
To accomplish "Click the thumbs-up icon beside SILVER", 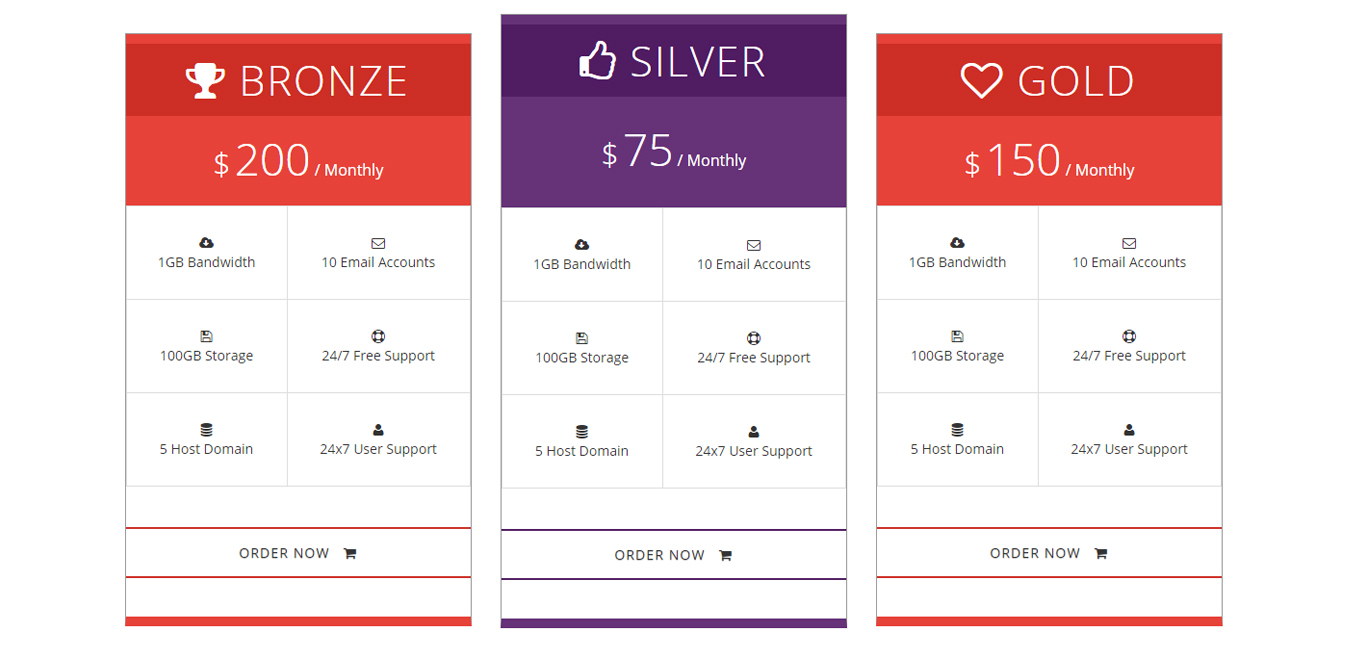I will [x=598, y=61].
